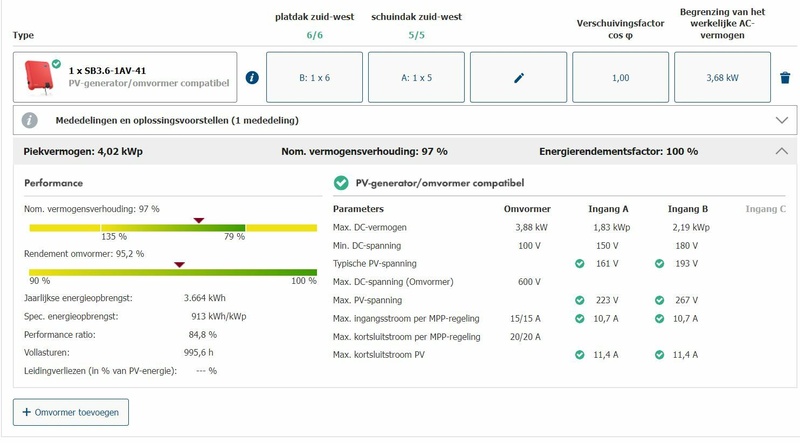Image resolution: width=800 pixels, height=443 pixels.
Task: Click the Vollasturen 995,6 h value
Action: (198, 353)
